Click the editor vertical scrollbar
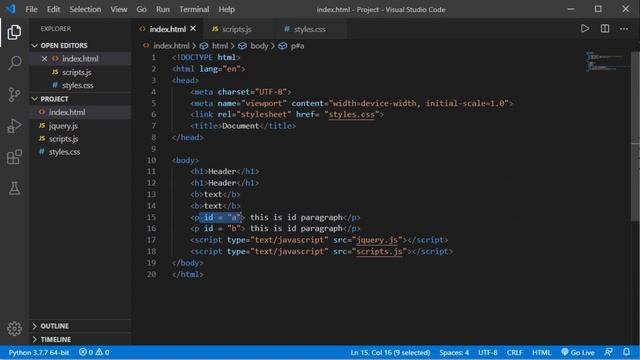This screenshot has height=360, width=640. 635,137
